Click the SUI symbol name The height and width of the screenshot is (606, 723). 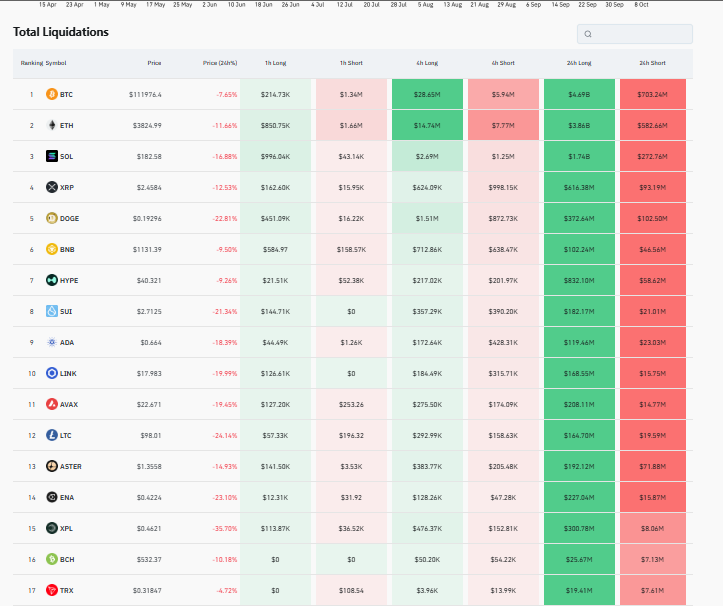(x=66, y=312)
